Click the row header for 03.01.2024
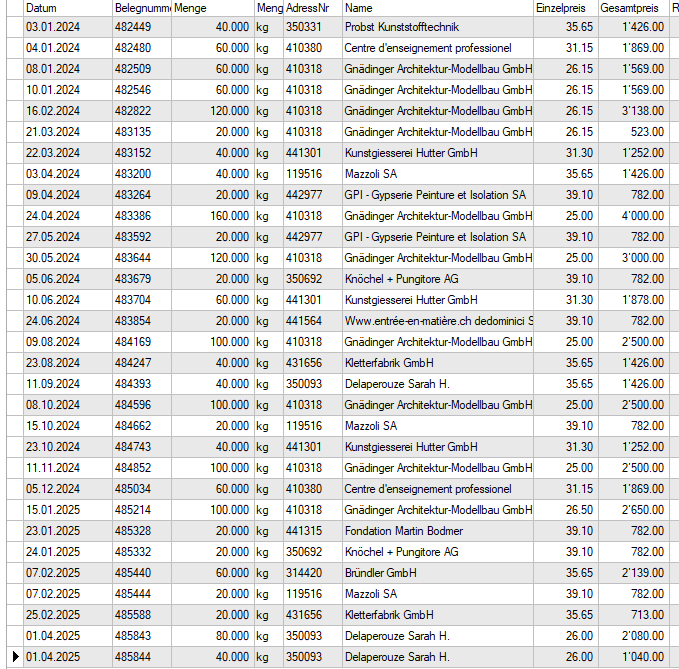This screenshot has height=669, width=679. (x=14, y=27)
